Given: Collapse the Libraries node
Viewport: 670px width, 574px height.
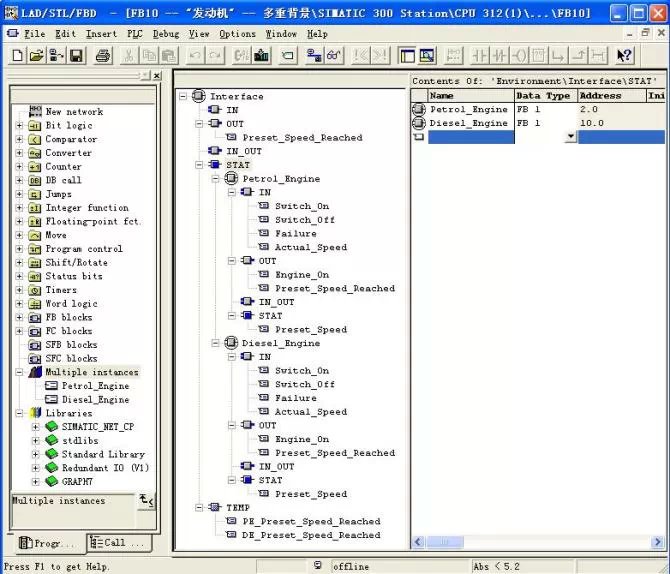Looking at the screenshot, I should (19, 413).
